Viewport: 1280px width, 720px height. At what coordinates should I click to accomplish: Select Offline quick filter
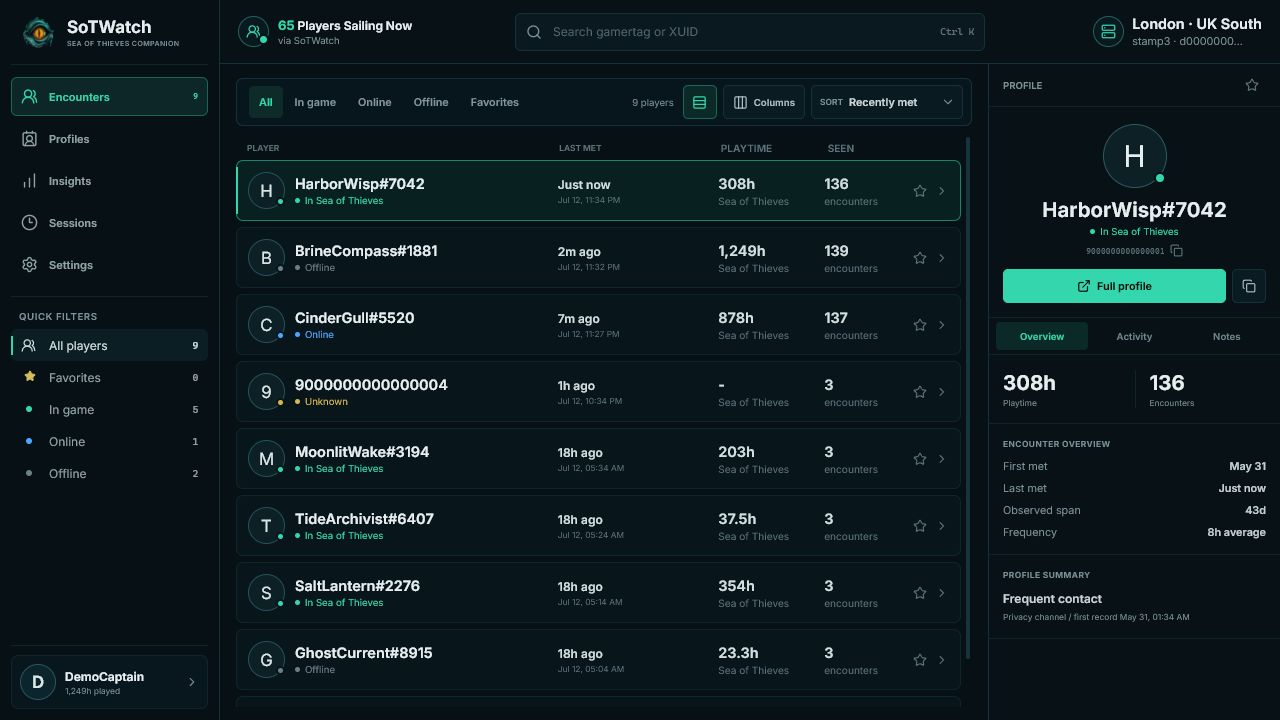pyautogui.click(x=109, y=474)
